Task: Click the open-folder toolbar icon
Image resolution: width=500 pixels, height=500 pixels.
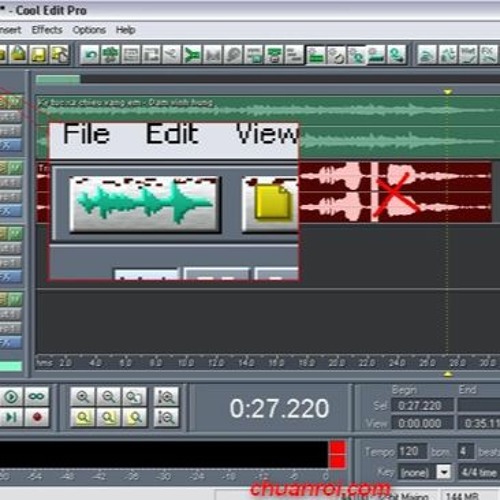Action: point(19,54)
